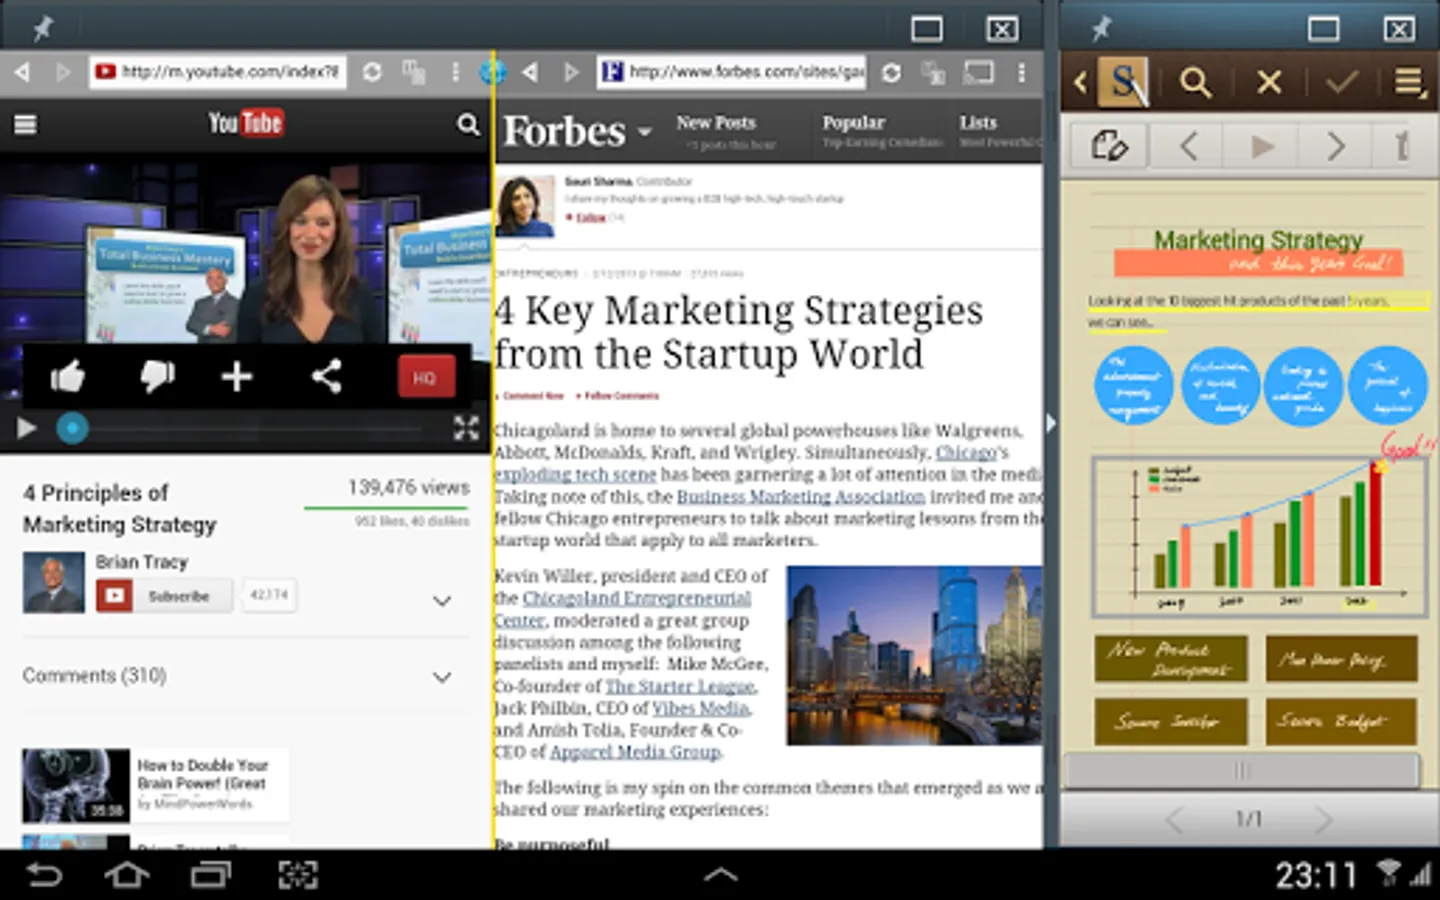Open tabs view in YouTube browser window
Viewport: 1440px width, 900px height.
point(414,72)
